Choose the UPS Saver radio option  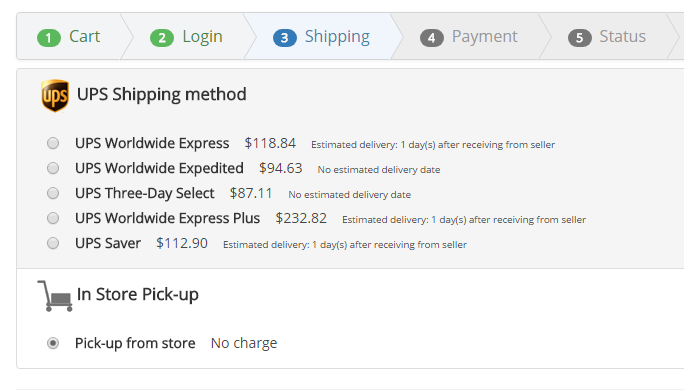pyautogui.click(x=53, y=243)
